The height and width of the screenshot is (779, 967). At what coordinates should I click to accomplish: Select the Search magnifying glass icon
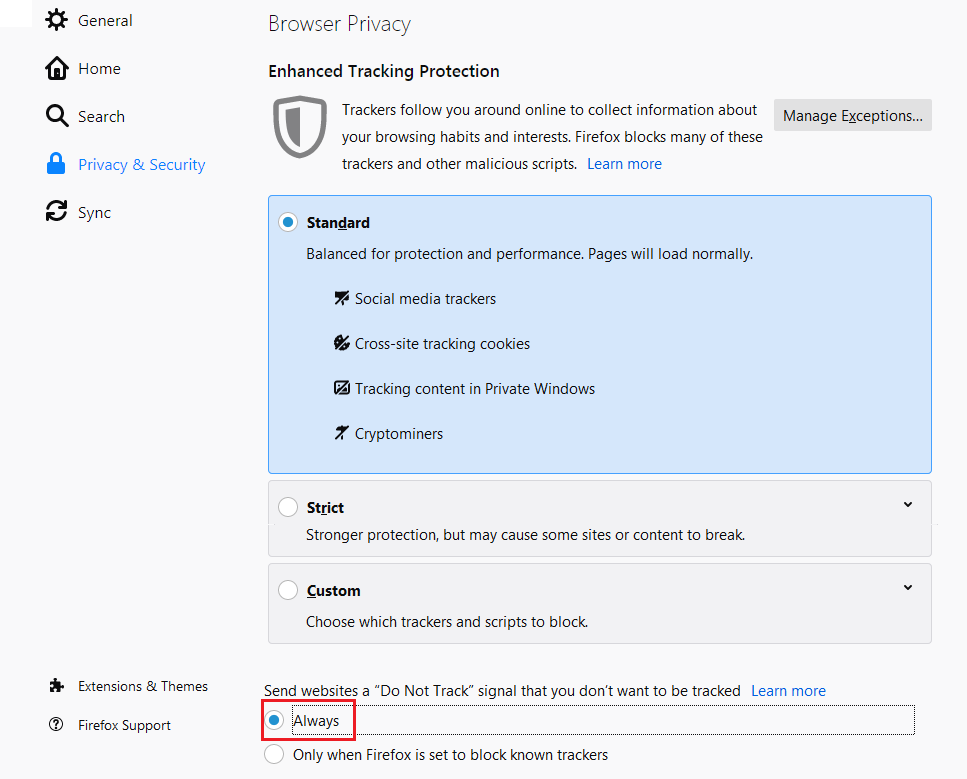pos(57,116)
